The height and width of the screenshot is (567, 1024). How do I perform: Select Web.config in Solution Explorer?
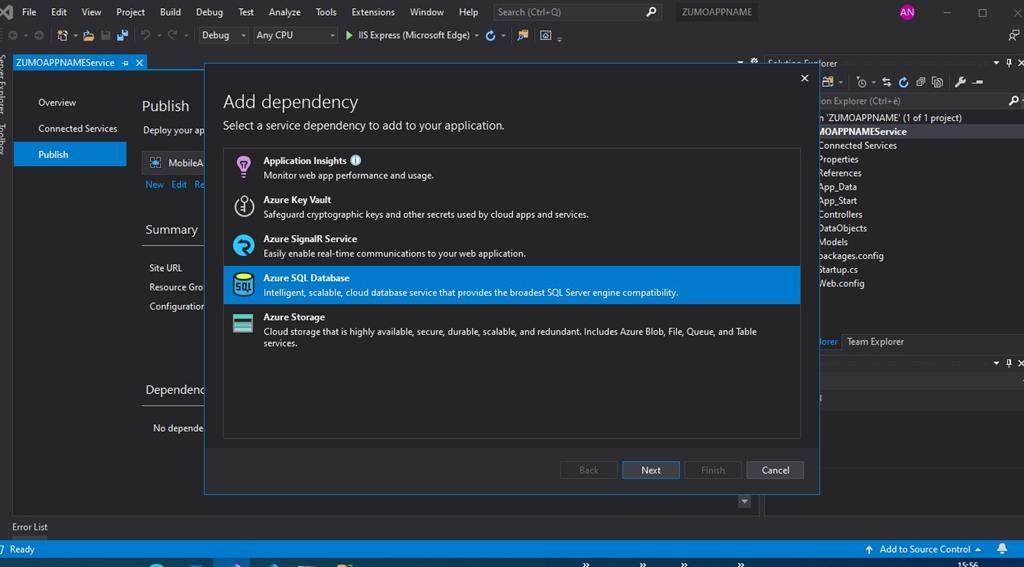coord(841,284)
